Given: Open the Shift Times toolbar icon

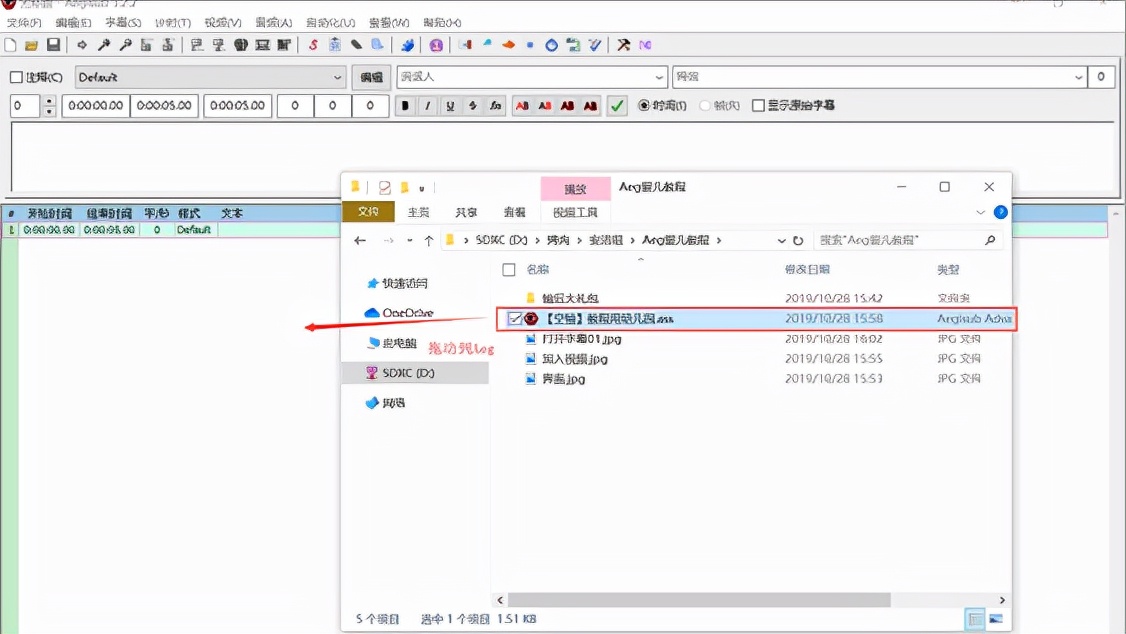Looking at the screenshot, I should click(465, 45).
